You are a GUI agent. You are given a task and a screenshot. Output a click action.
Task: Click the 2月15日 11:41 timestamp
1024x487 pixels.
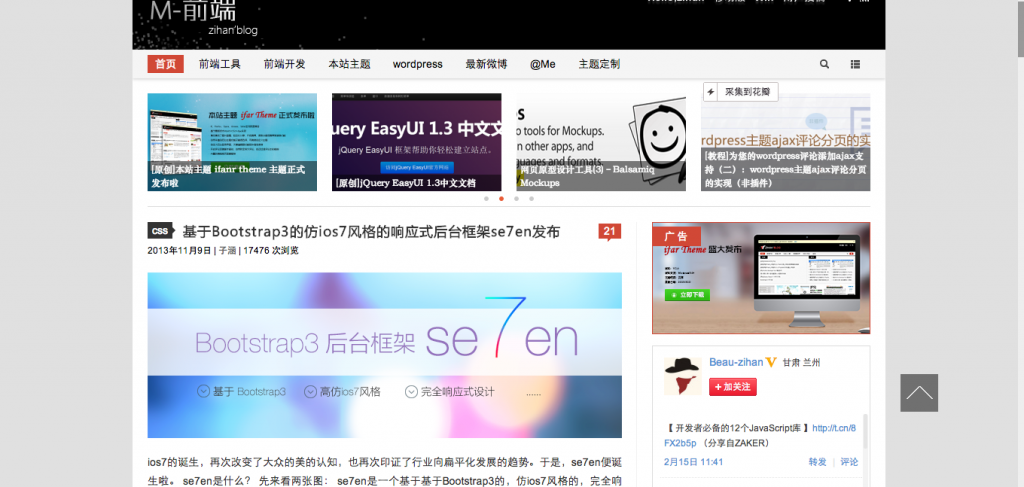pyautogui.click(x=694, y=462)
